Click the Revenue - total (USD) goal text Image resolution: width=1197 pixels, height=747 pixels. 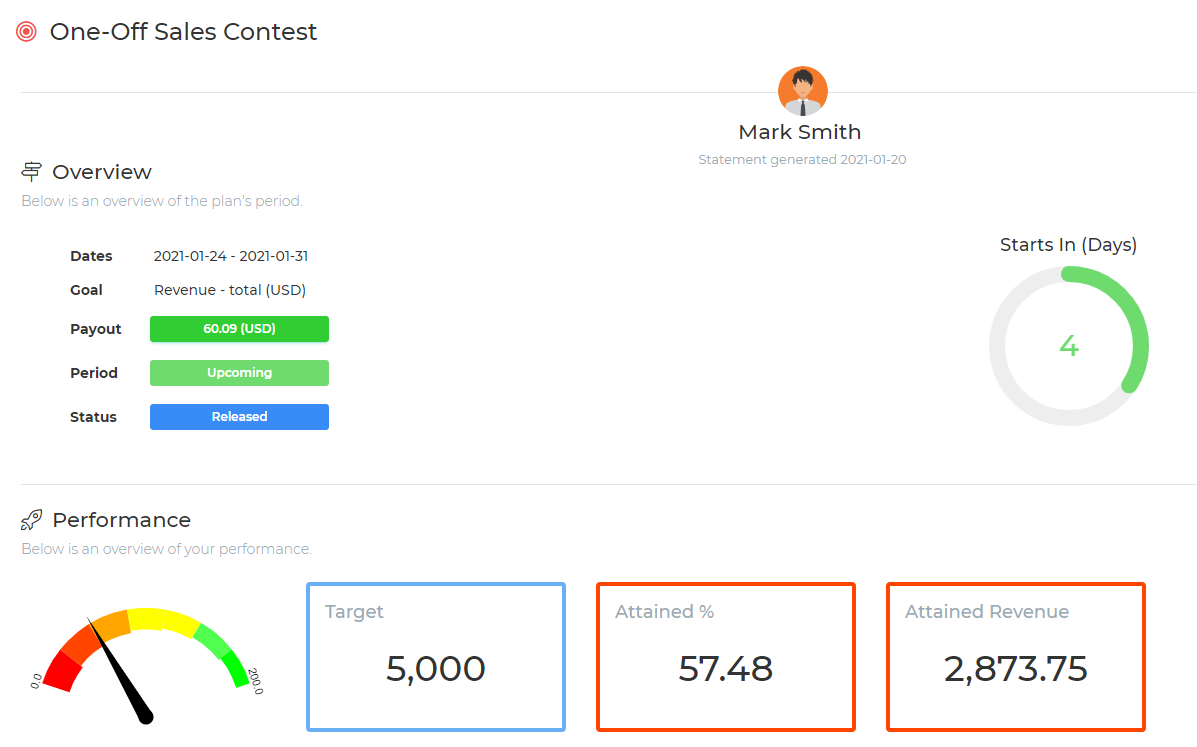click(230, 290)
